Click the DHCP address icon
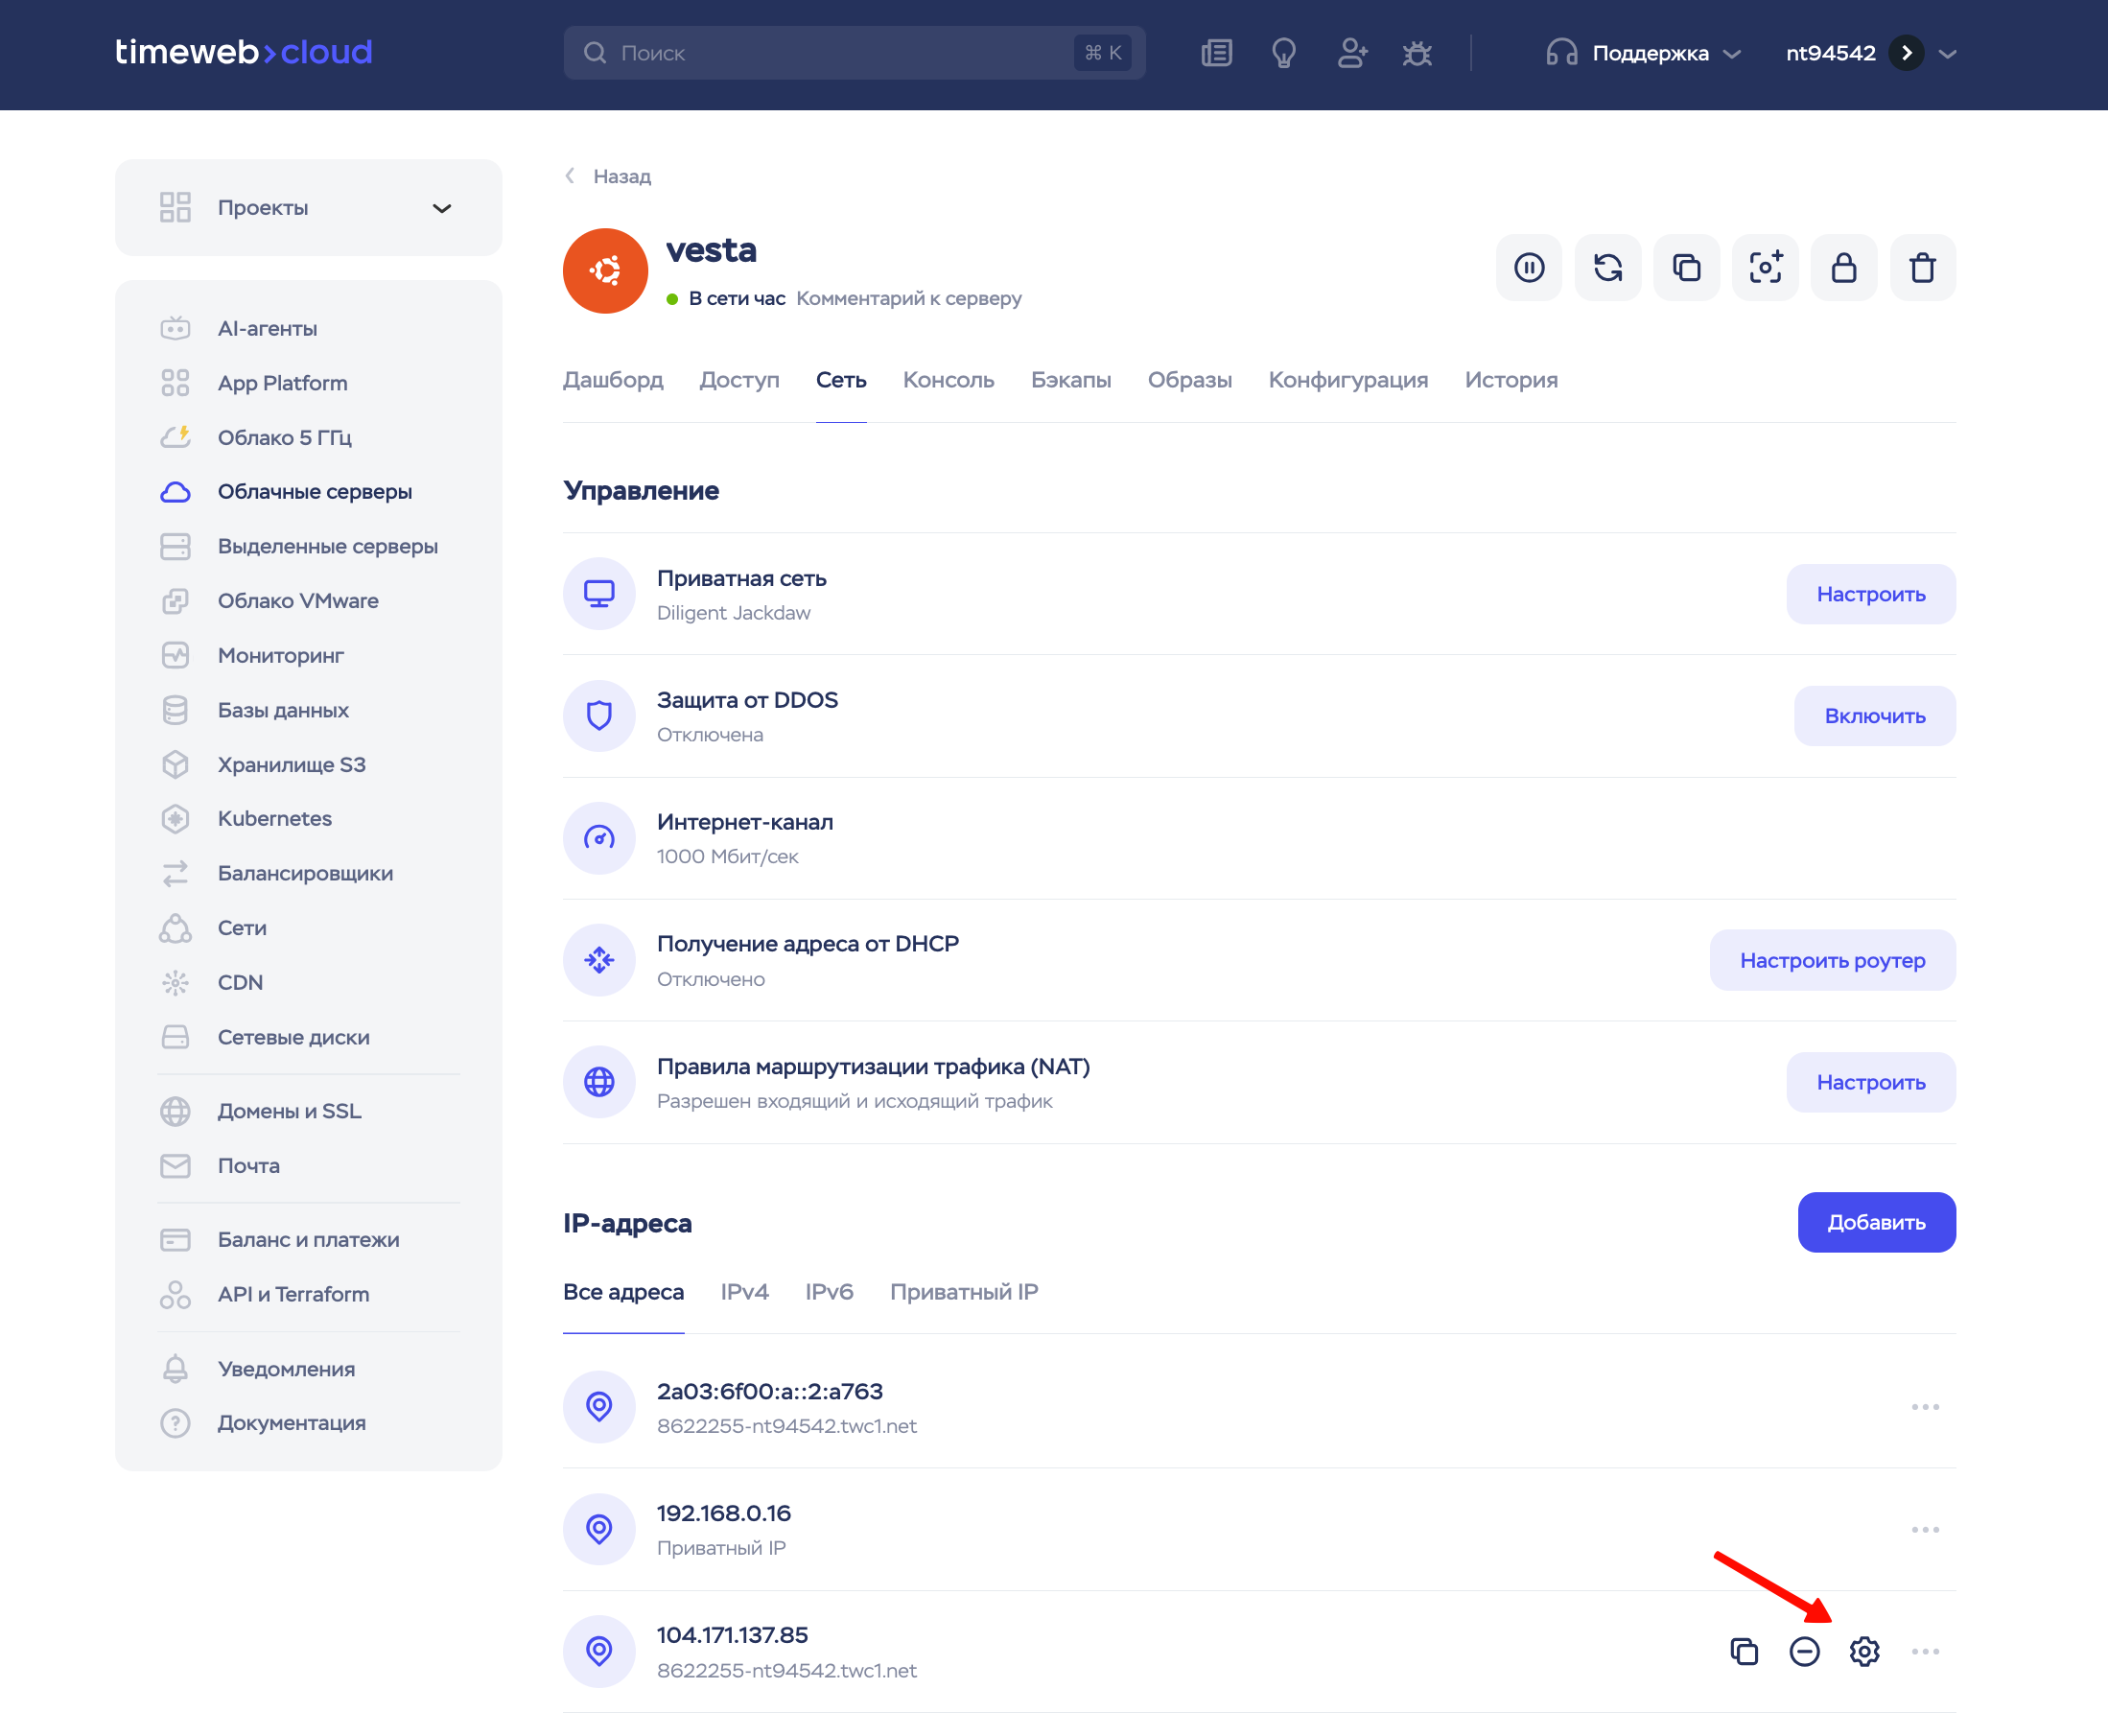This screenshot has width=2108, height=1736. (599, 960)
